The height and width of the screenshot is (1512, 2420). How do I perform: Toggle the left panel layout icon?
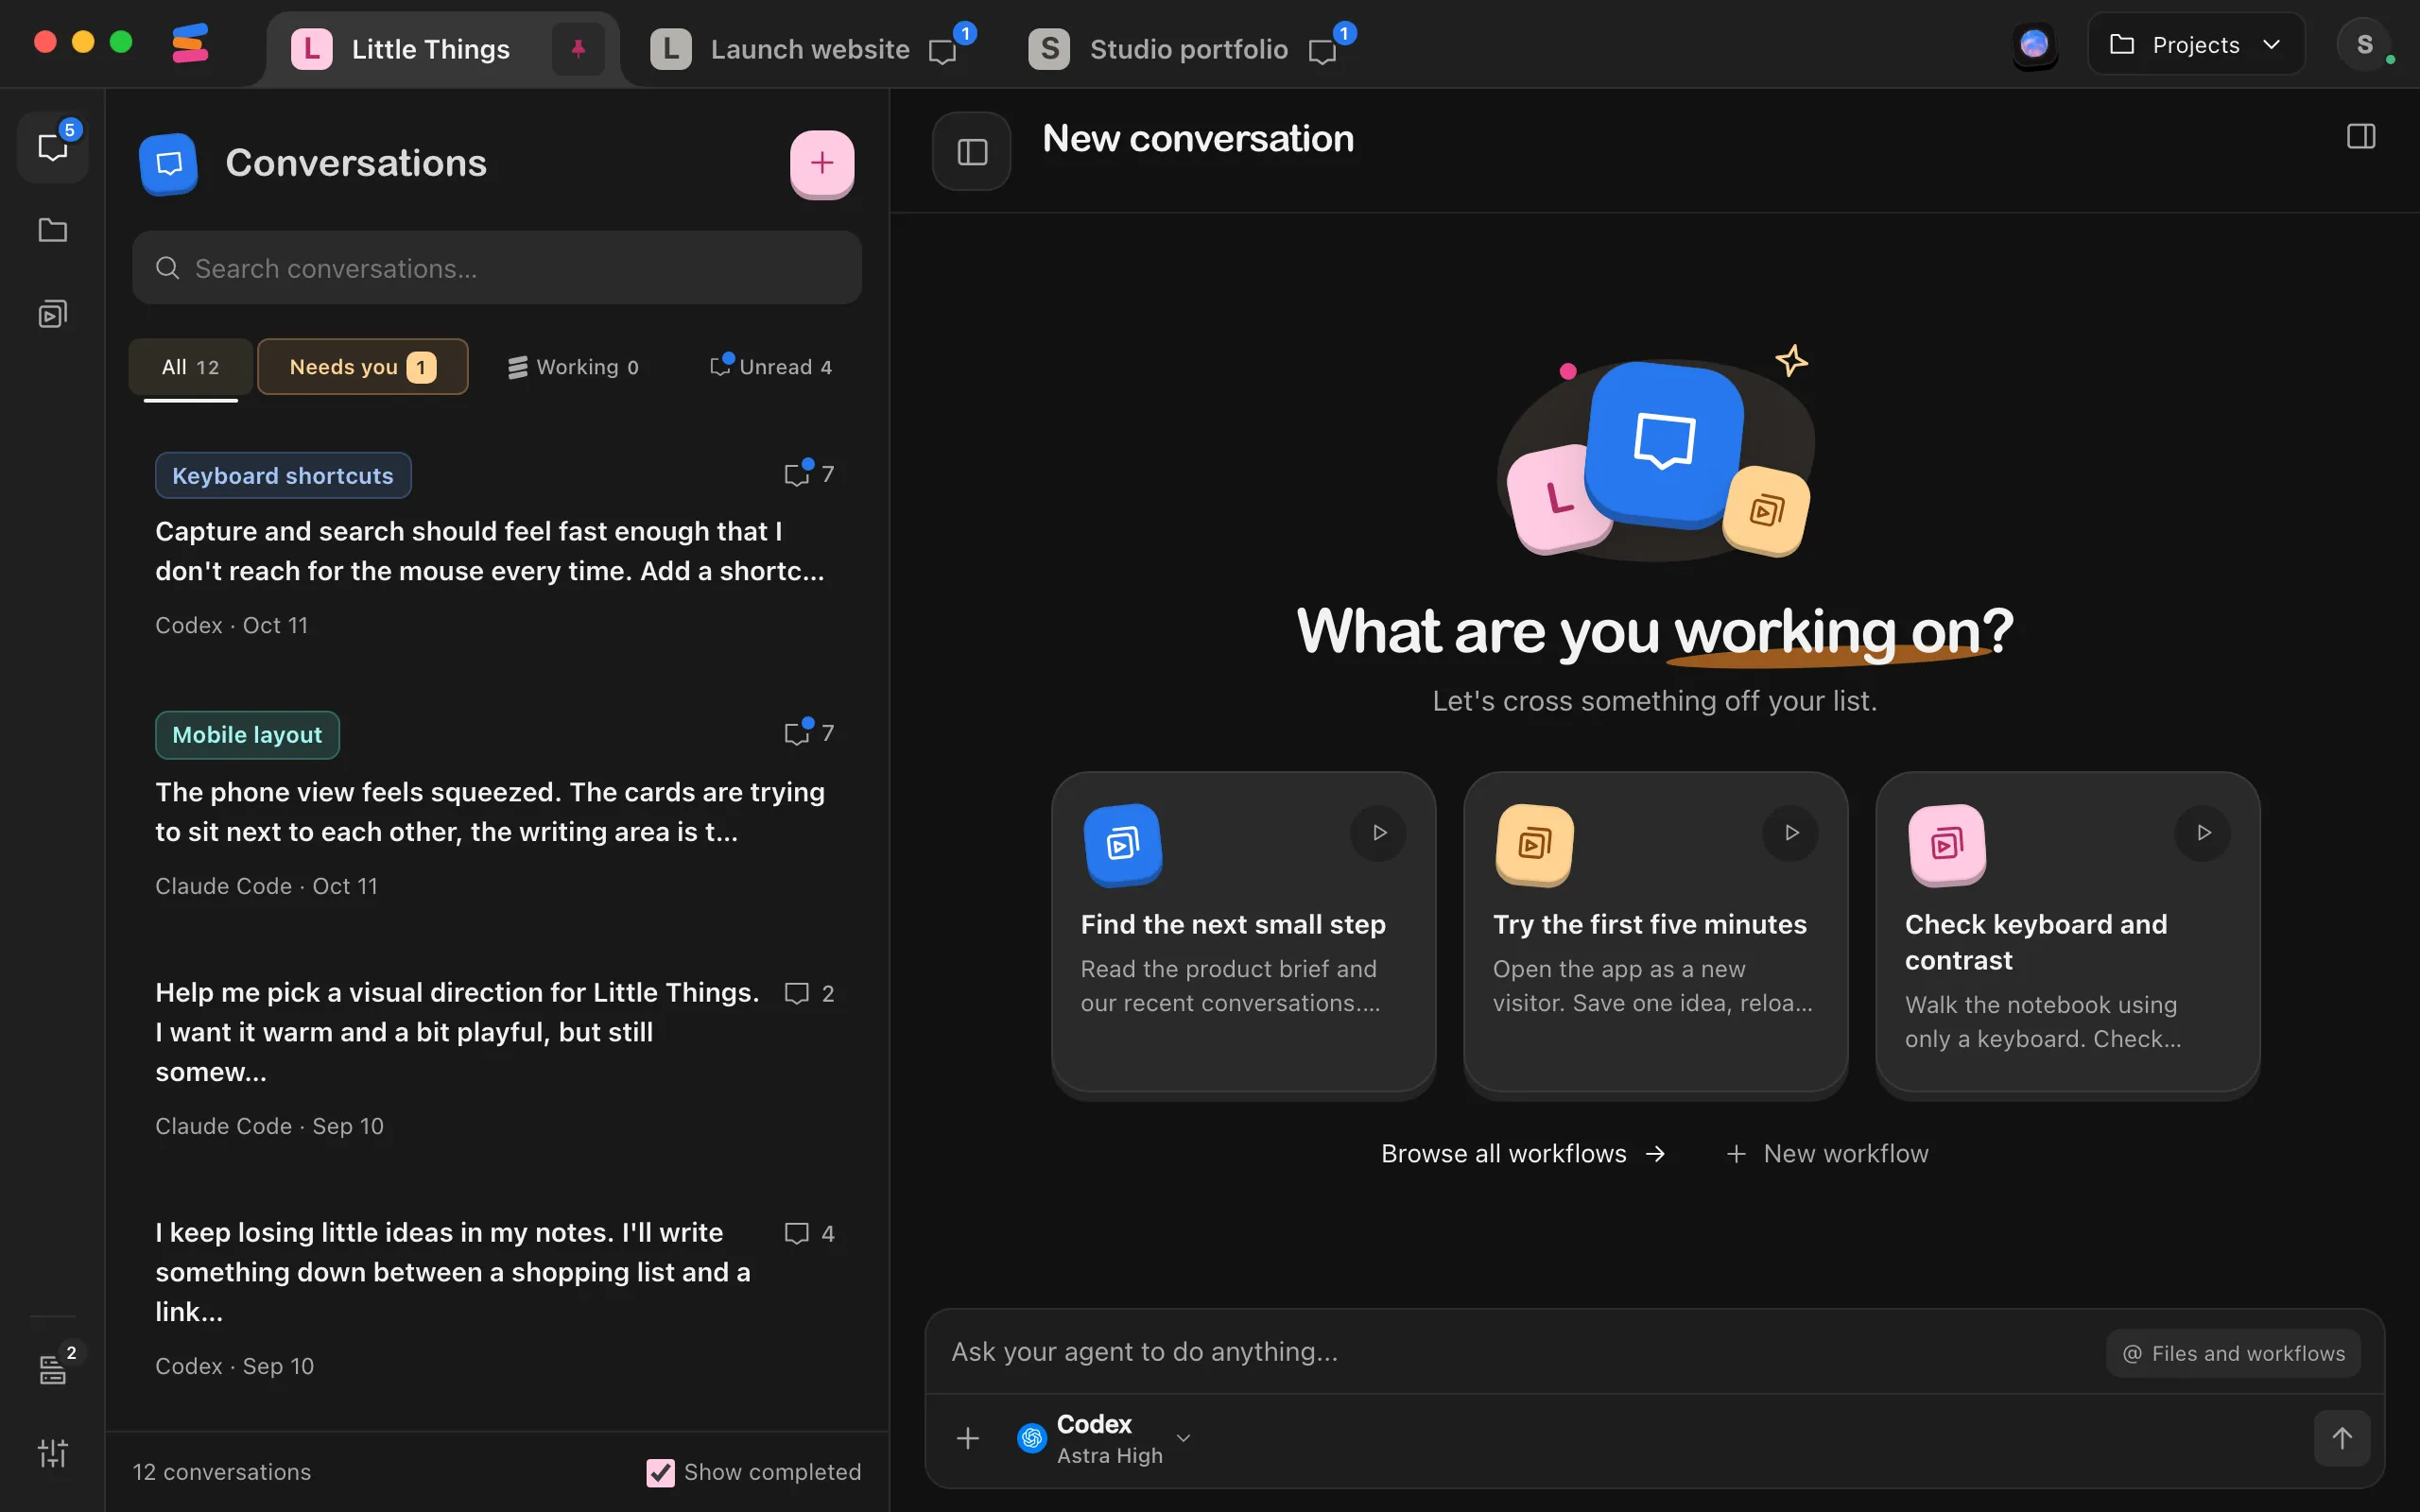coord(972,152)
